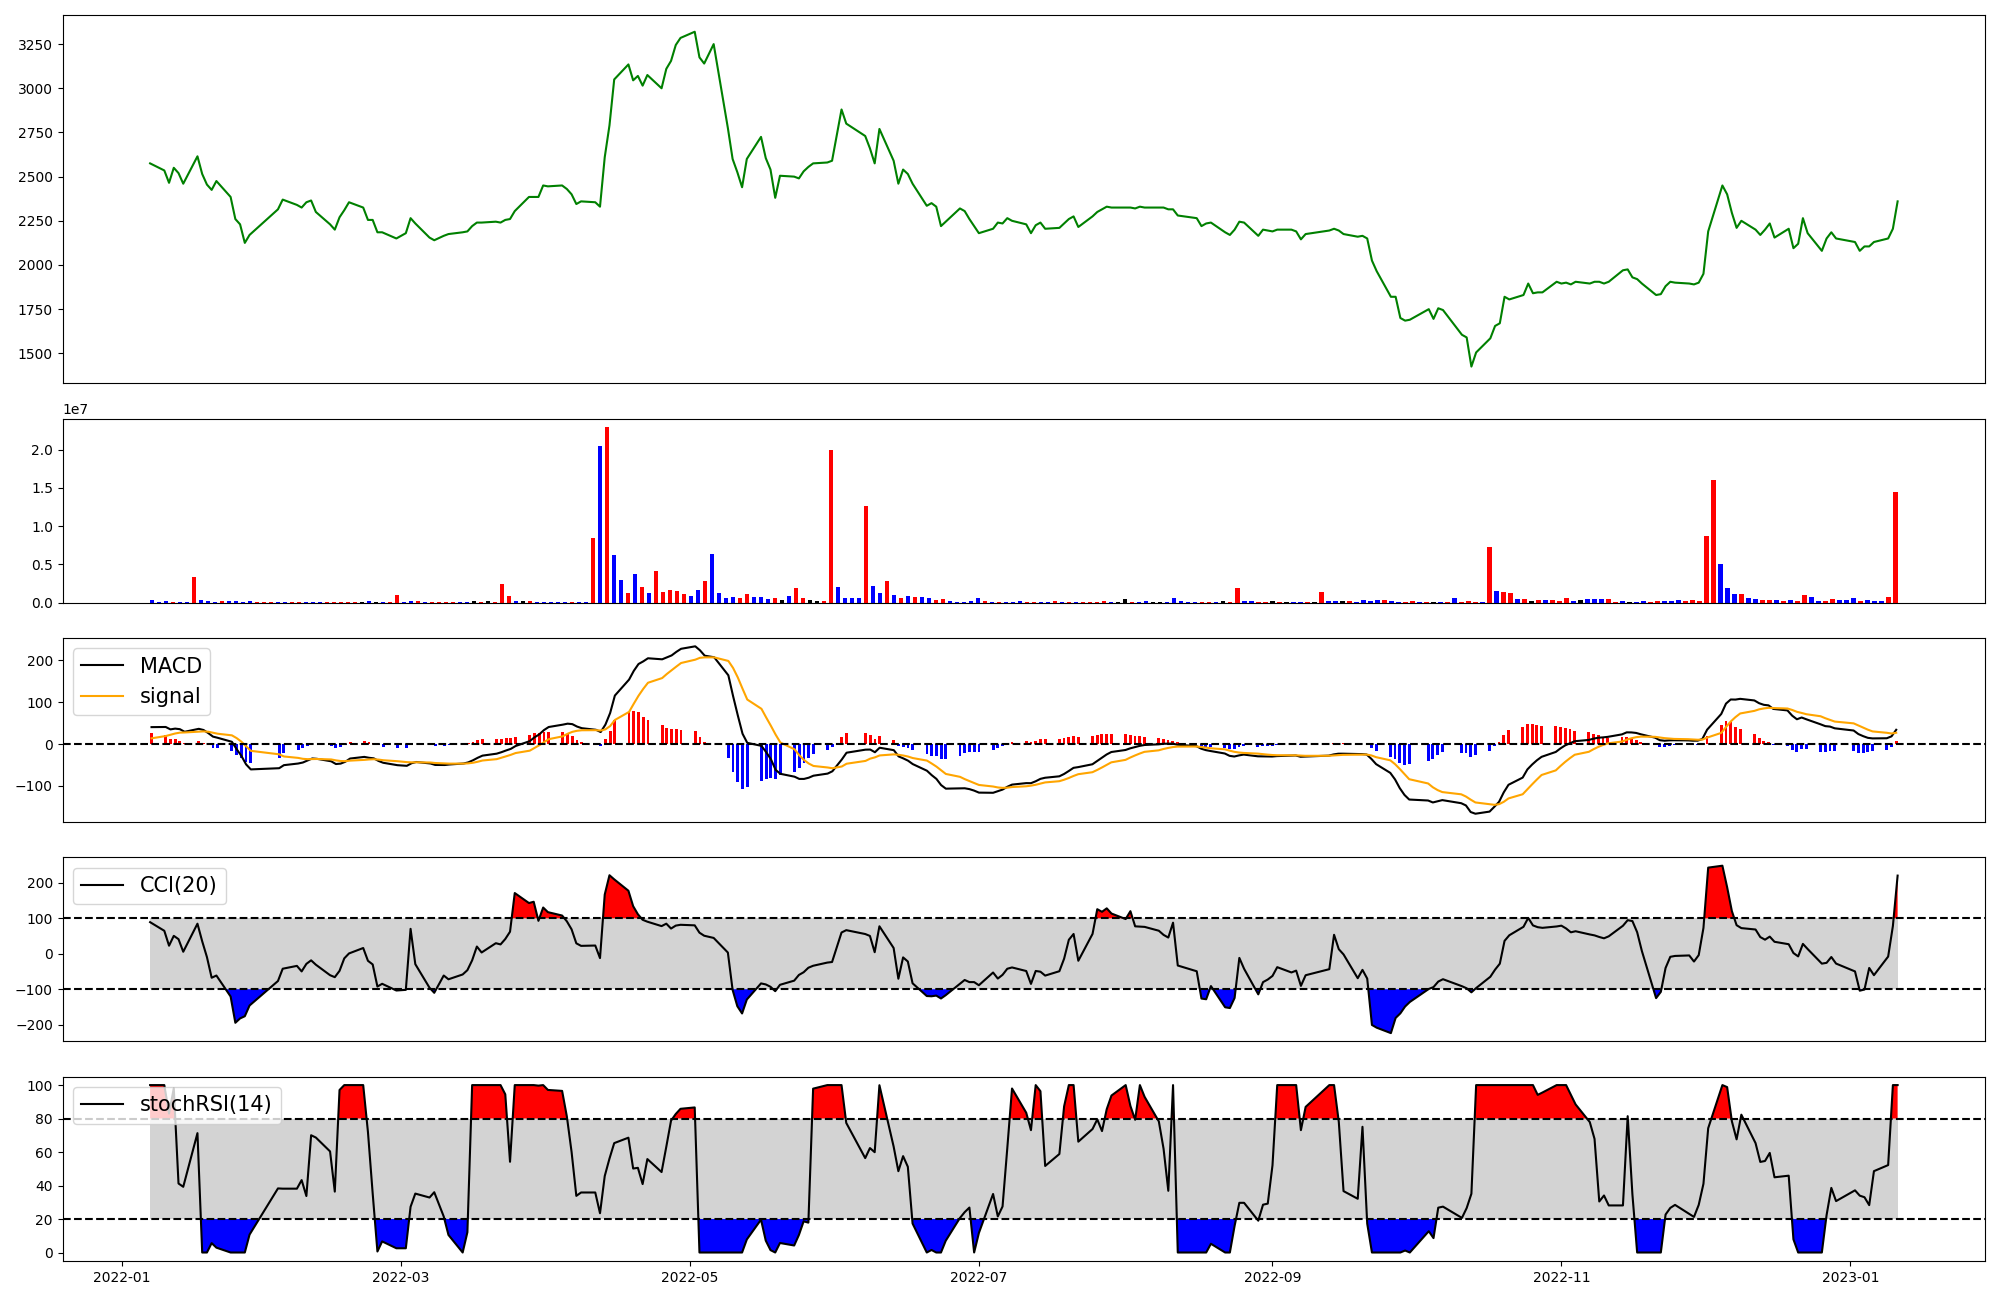Image resolution: width=2000 pixels, height=1300 pixels.
Task: Click the tallest red volume bar
Action: point(607,515)
